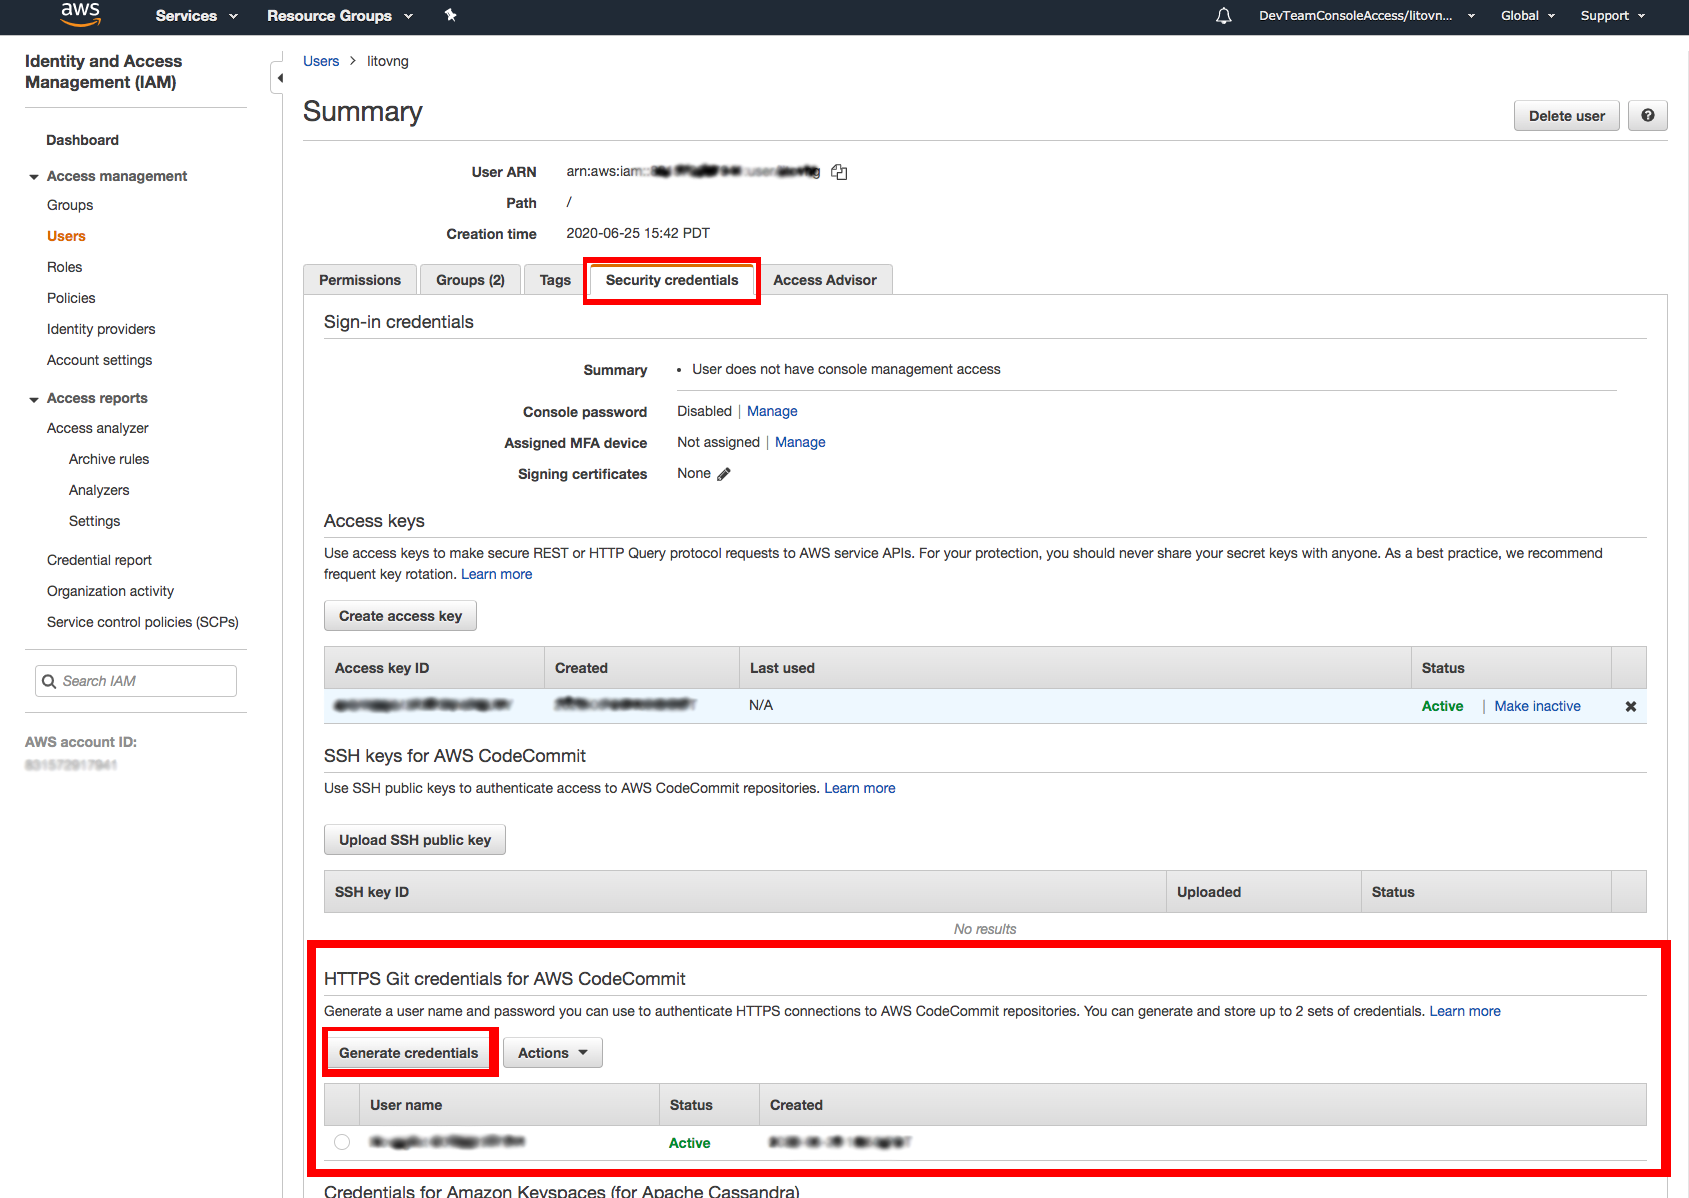Click the User name column header

[x=509, y=1105]
